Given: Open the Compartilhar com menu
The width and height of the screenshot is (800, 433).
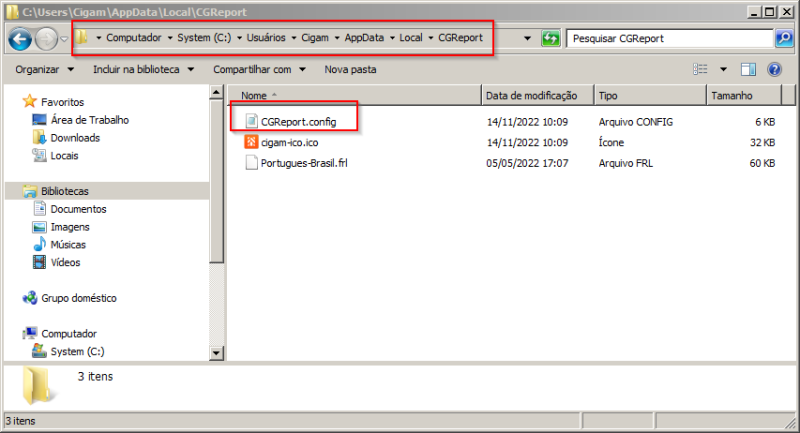Looking at the screenshot, I should click(259, 69).
